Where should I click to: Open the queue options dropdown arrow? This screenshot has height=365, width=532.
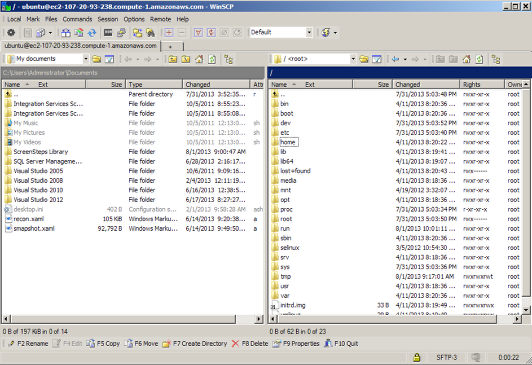pos(51,33)
